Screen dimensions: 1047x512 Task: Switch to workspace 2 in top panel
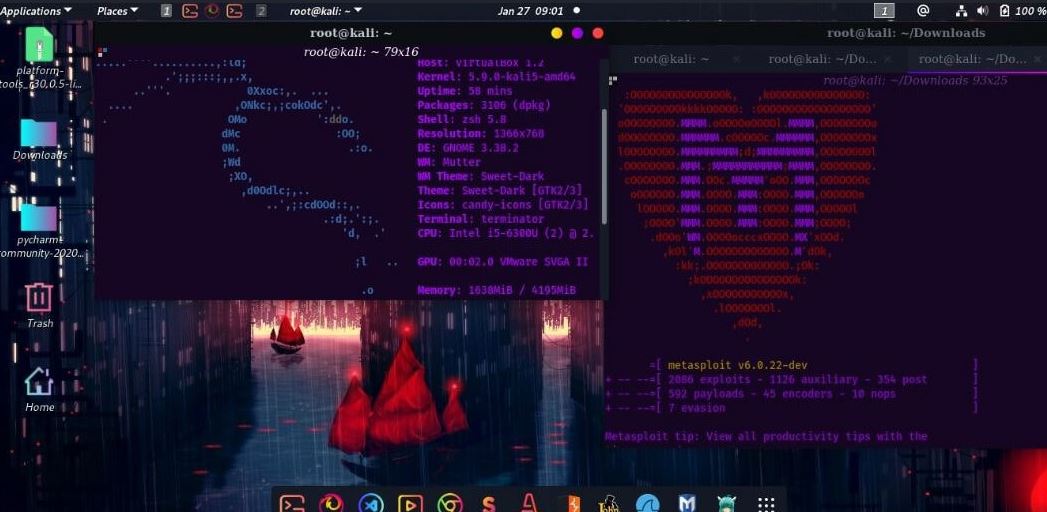pyautogui.click(x=262, y=11)
